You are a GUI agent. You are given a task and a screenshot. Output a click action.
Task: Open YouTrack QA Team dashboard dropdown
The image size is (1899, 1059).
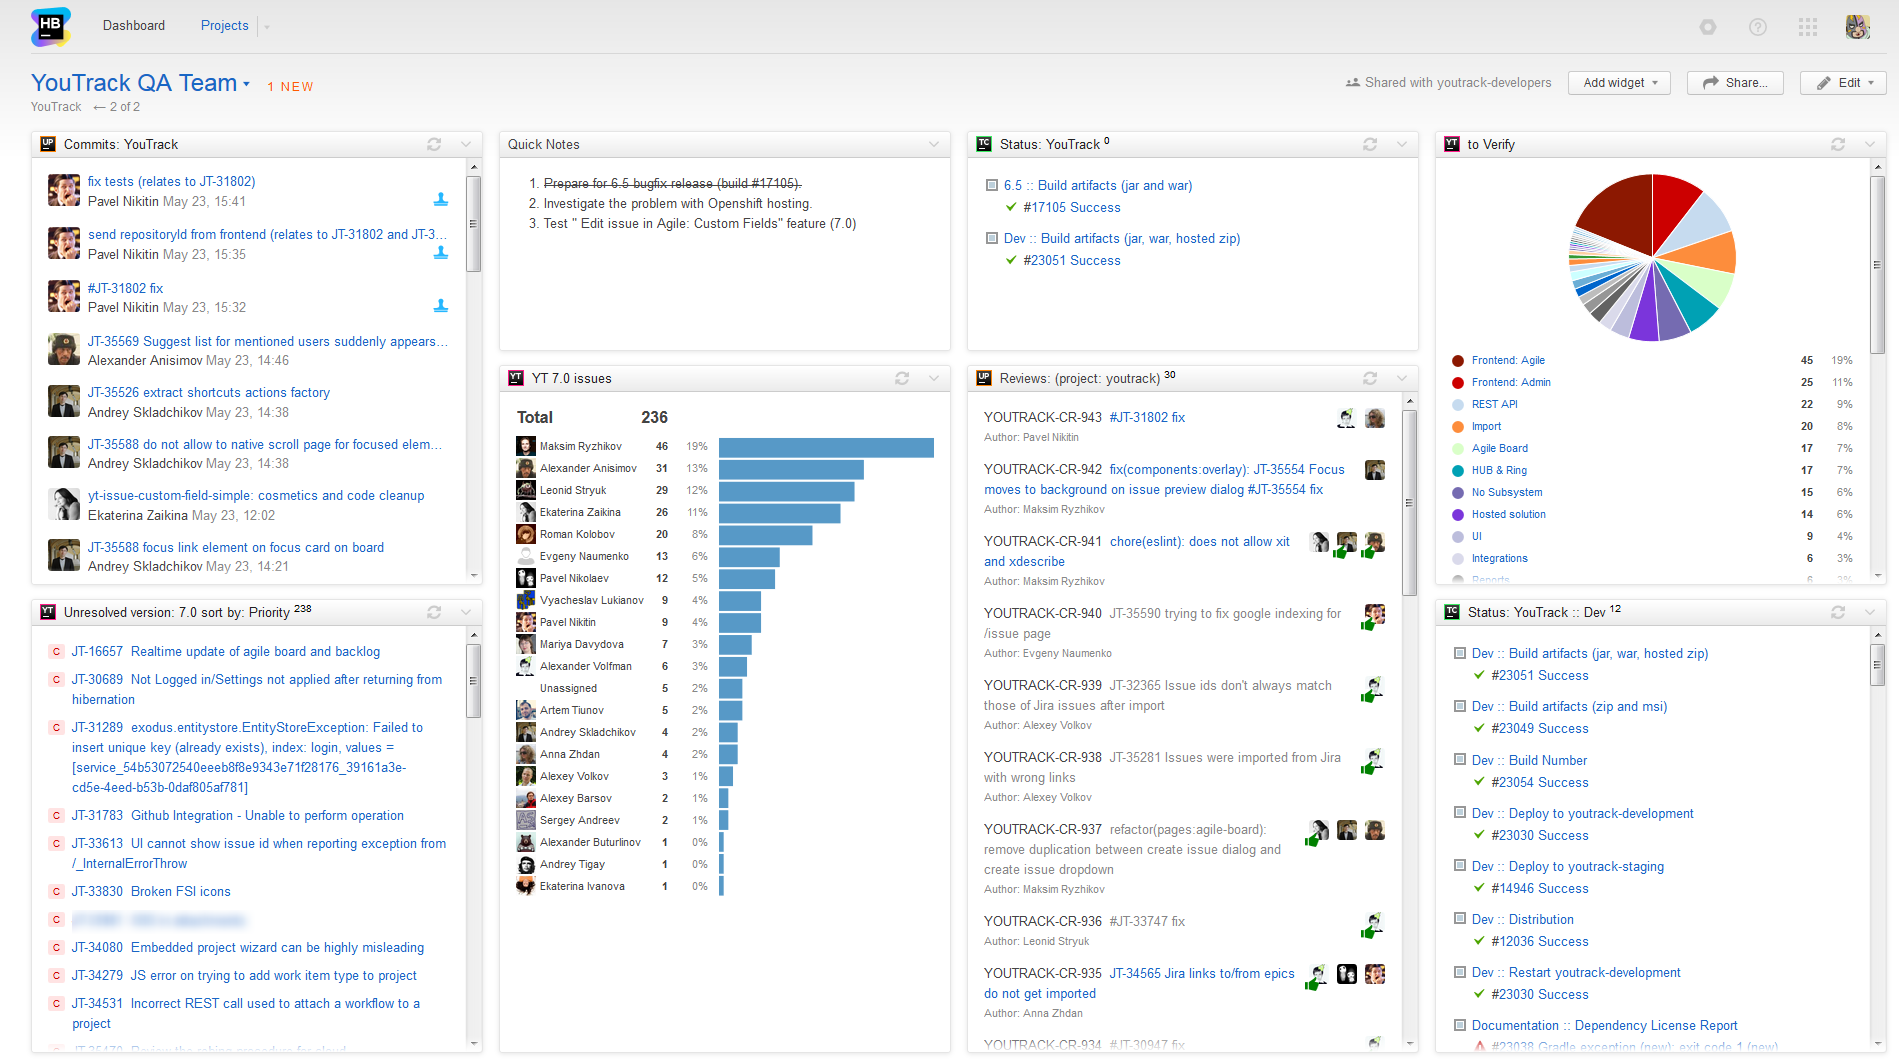[247, 84]
